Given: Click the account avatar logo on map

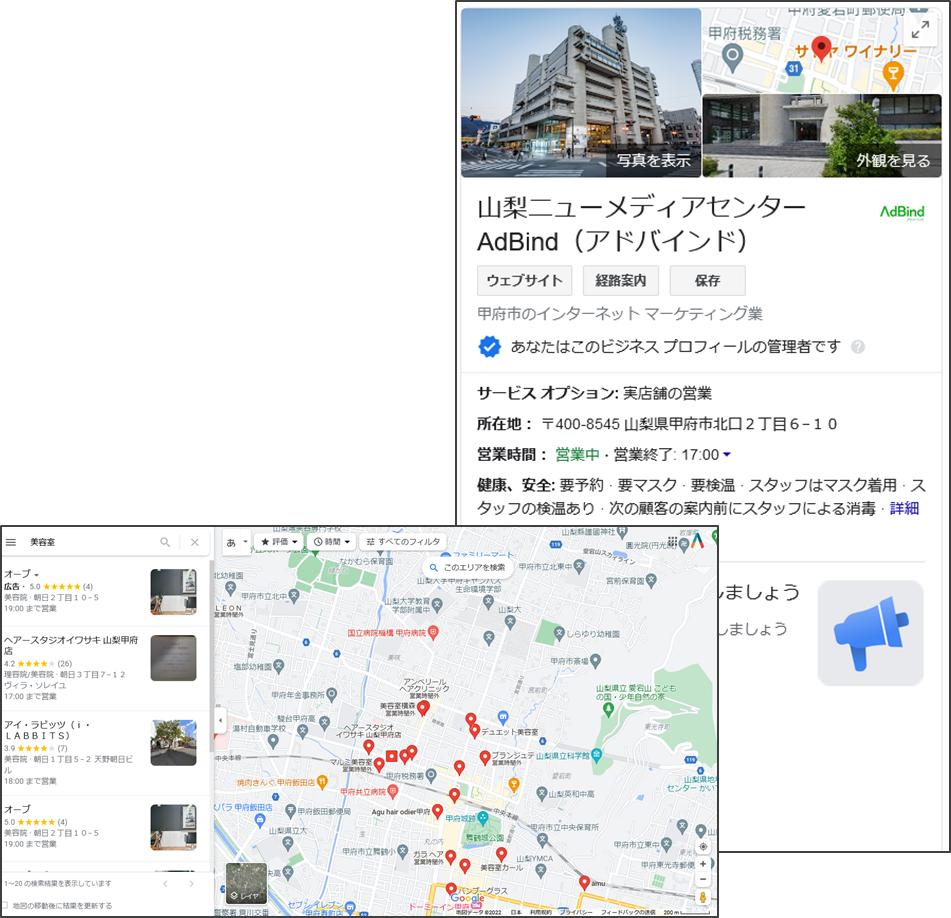Looking at the screenshot, I should [697, 540].
